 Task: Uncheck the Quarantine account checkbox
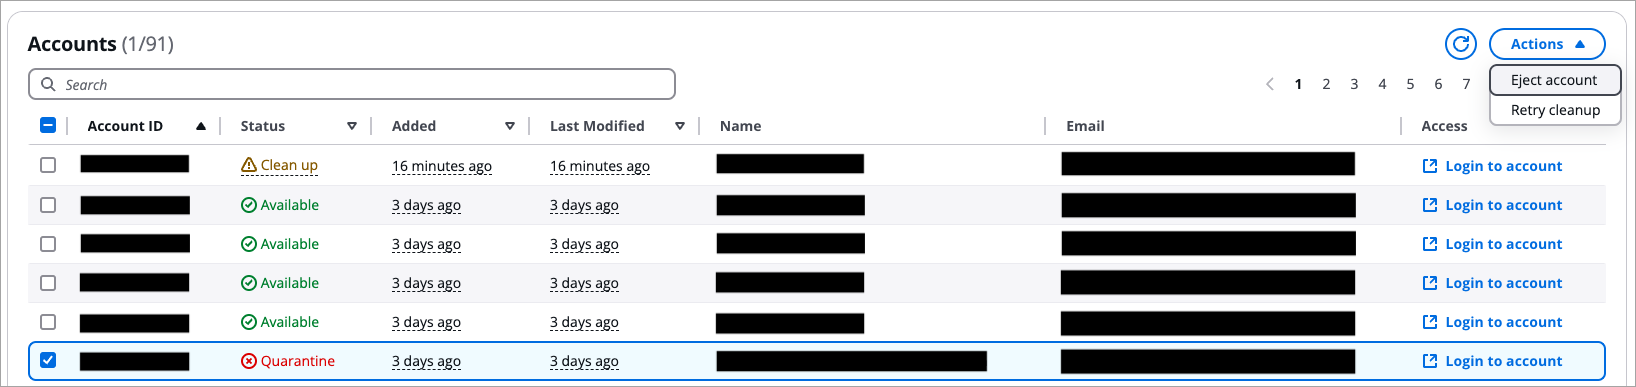click(48, 360)
